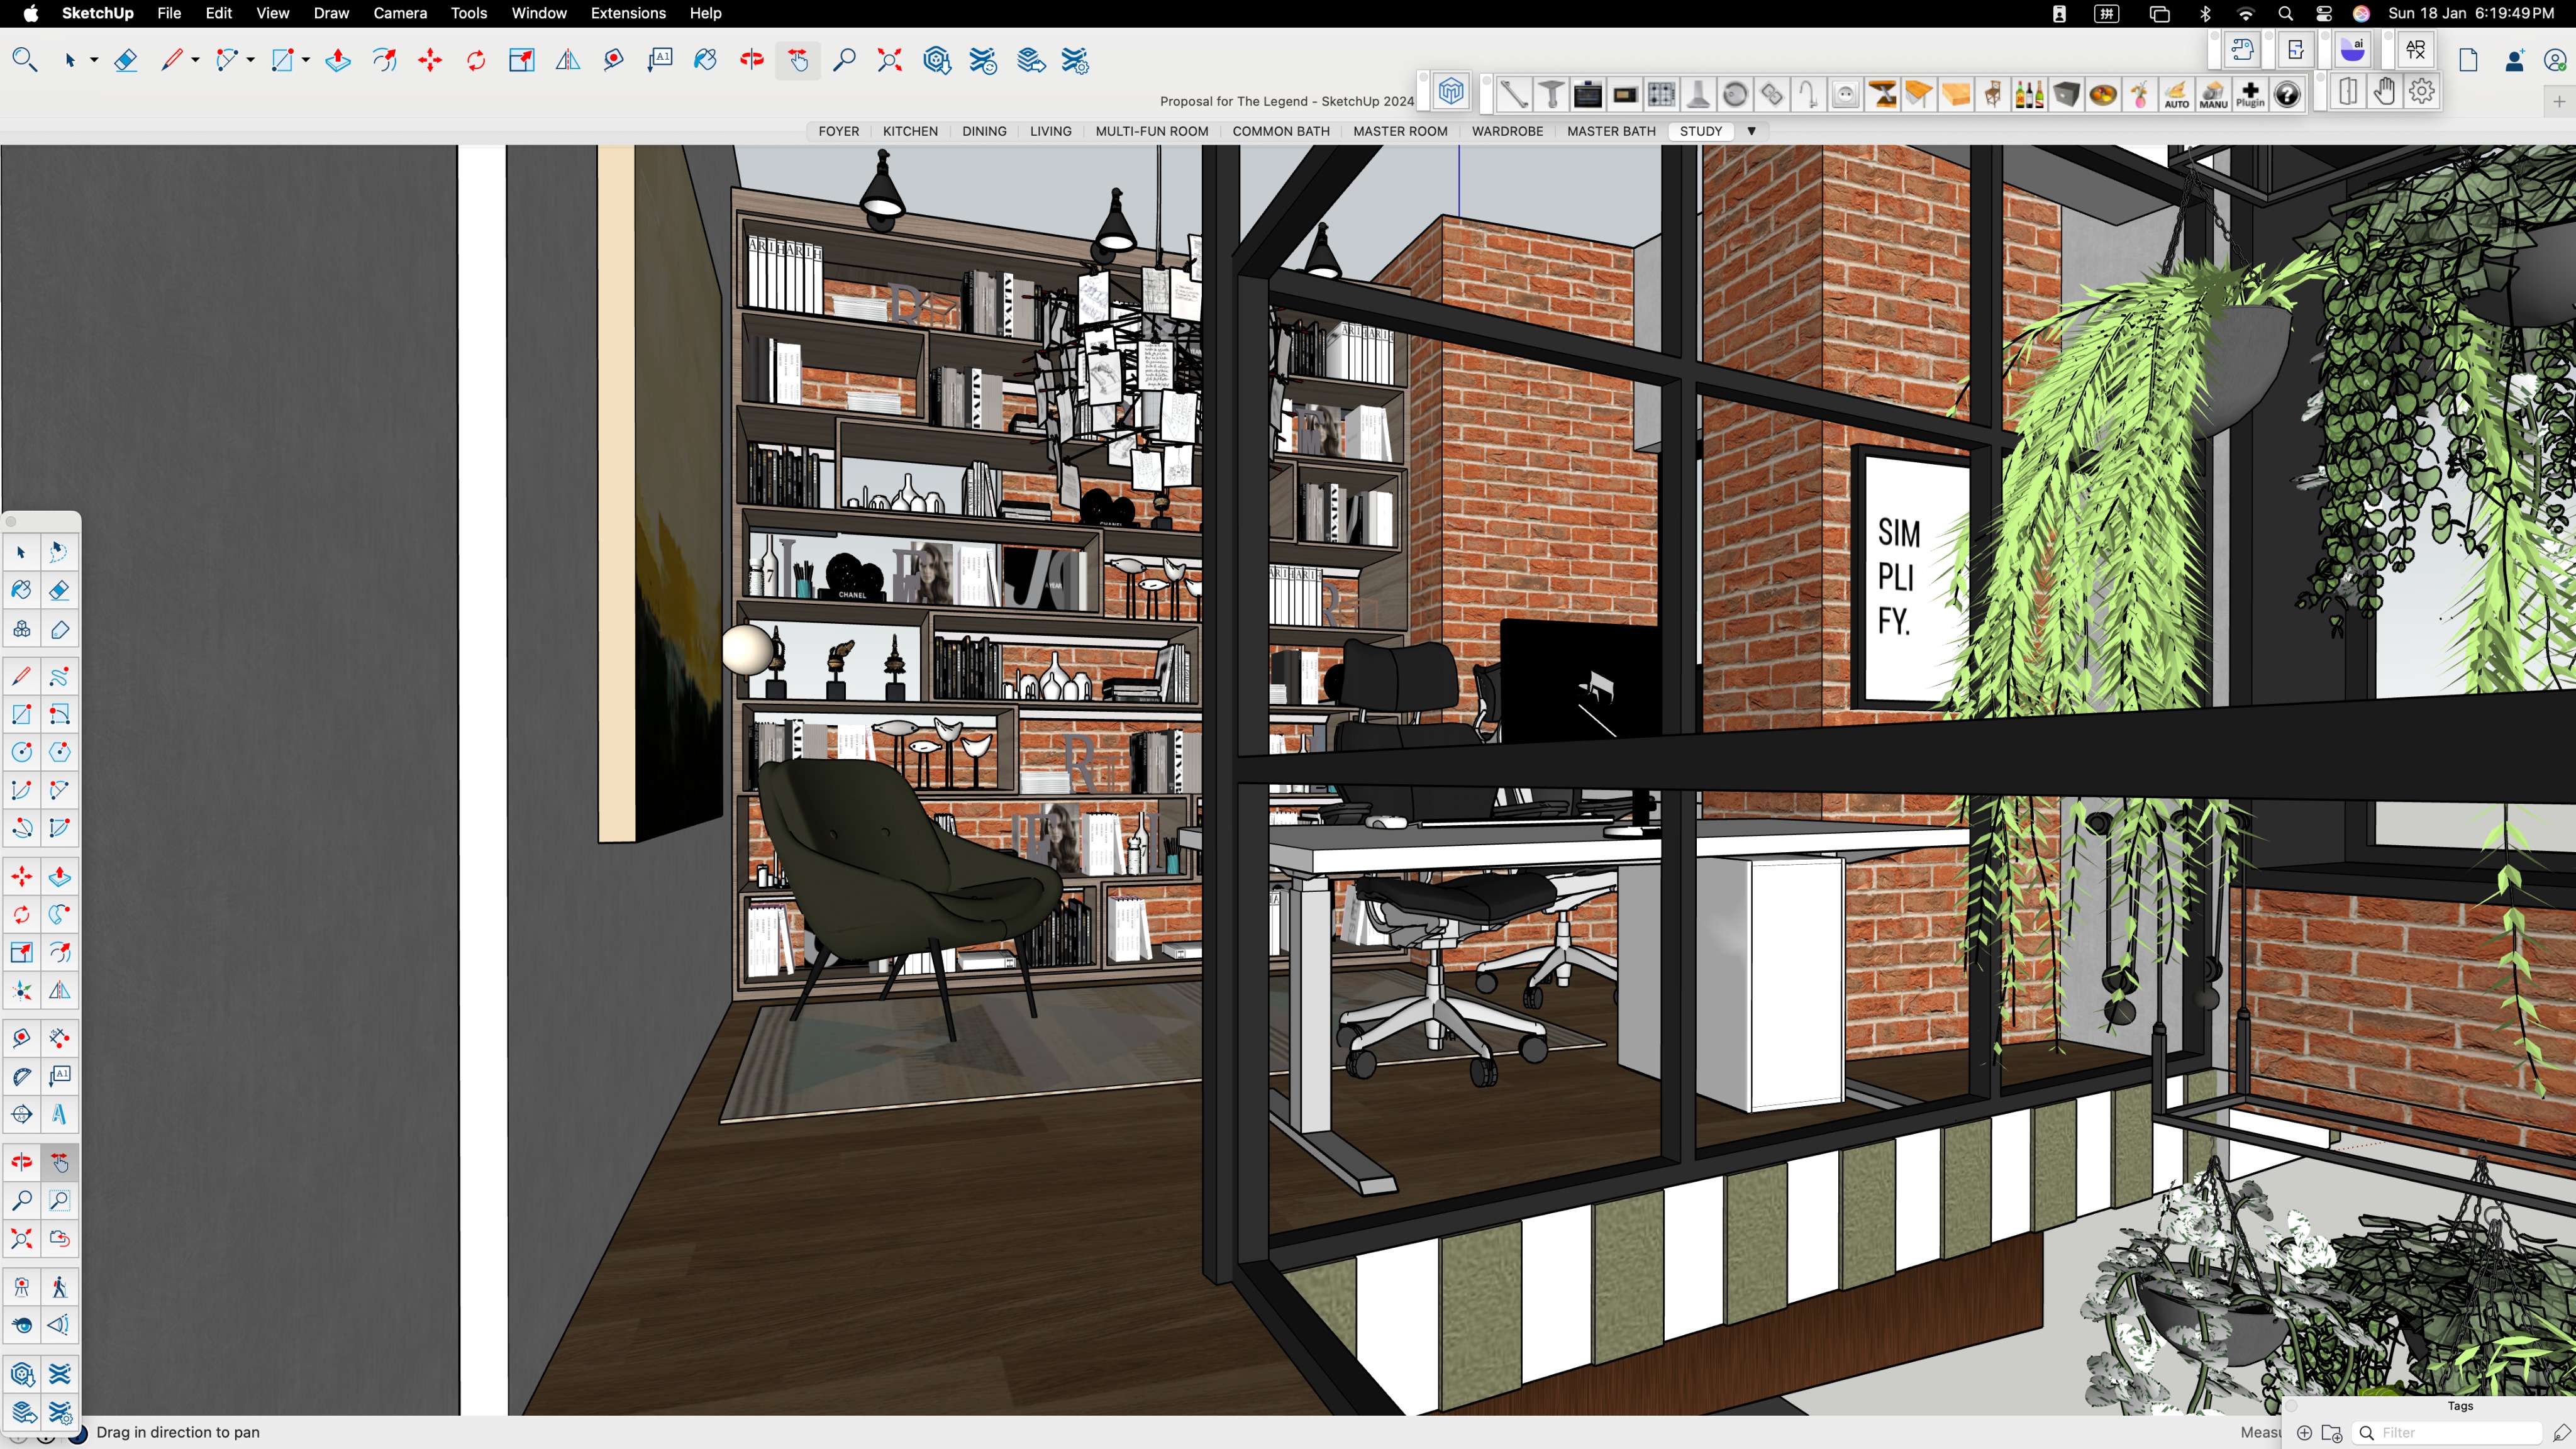2576x1449 pixels.
Task: Click the add tag plus button
Action: coord(2304,1433)
